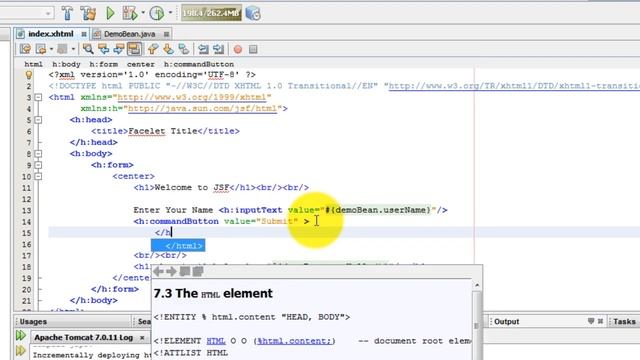Click the editor Back navigation icon
The height and width of the screenshot is (360, 640).
41,49
